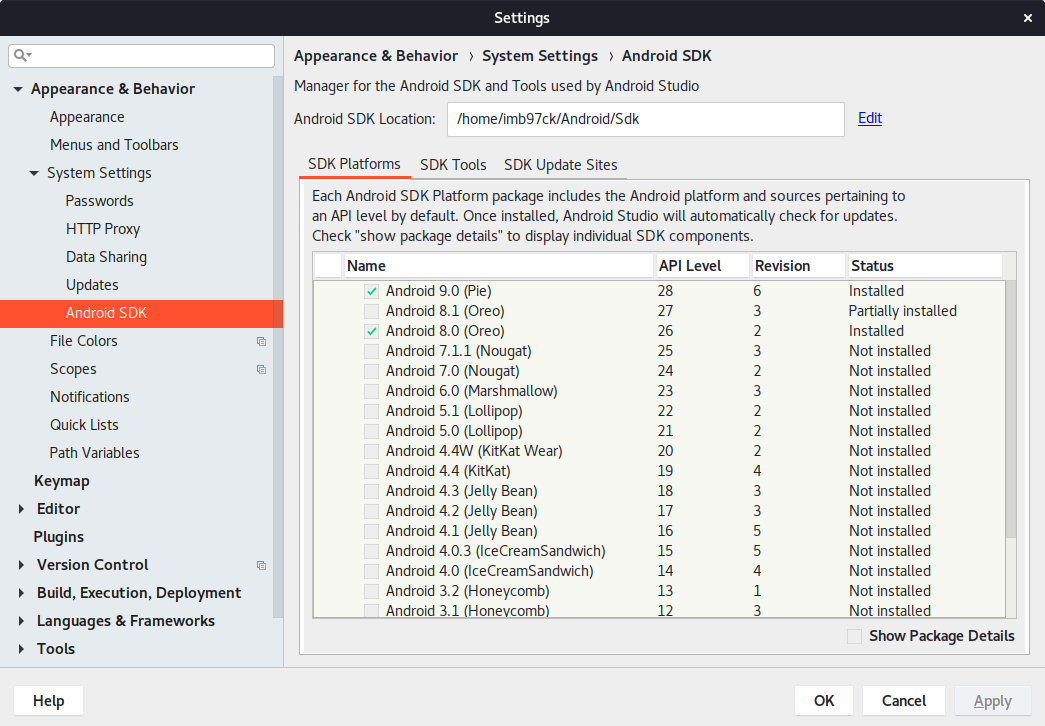Select the Android 4.1 (Jelly Bean) row name
The width and height of the screenshot is (1045, 726).
point(461,531)
